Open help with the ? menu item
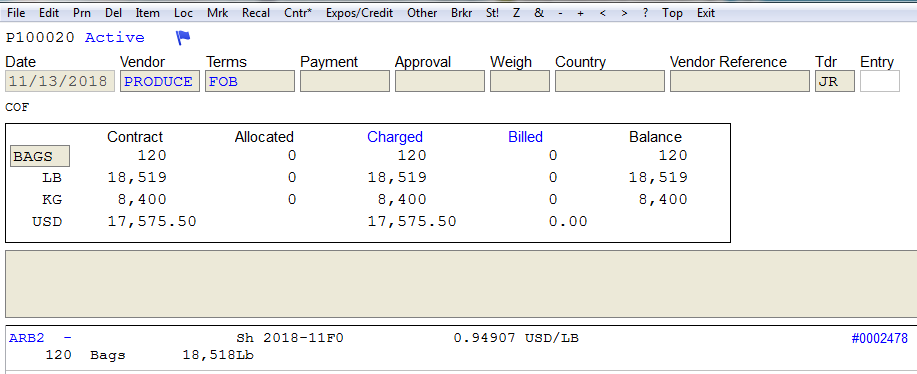The height and width of the screenshot is (374, 917). point(645,13)
